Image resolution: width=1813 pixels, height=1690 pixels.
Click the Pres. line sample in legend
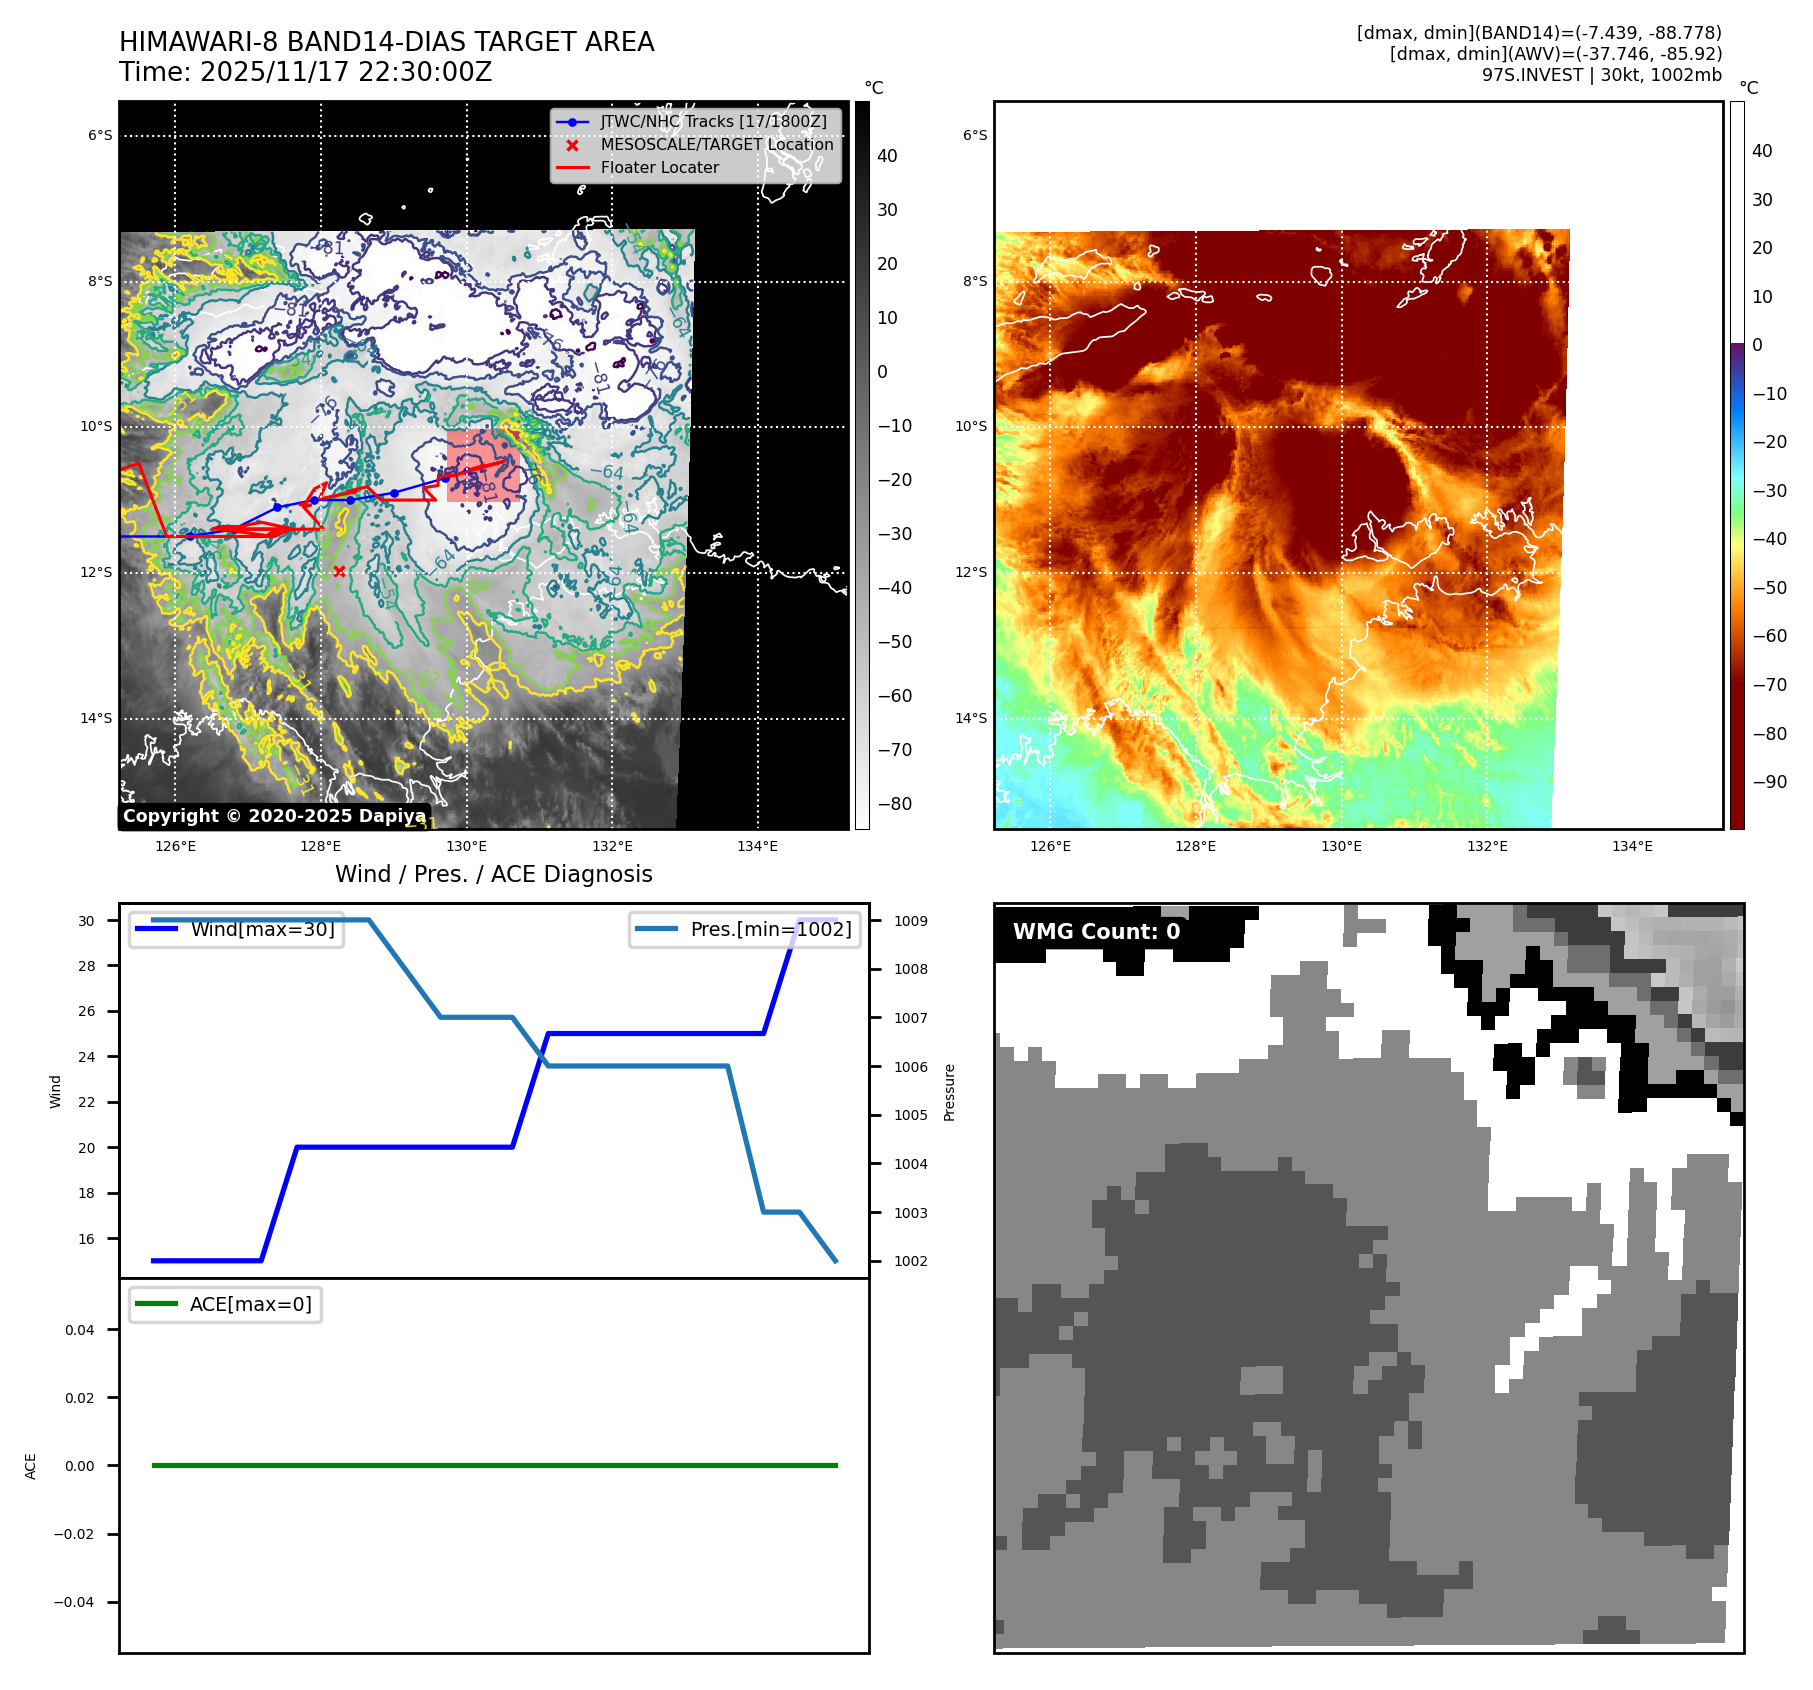(x=656, y=929)
